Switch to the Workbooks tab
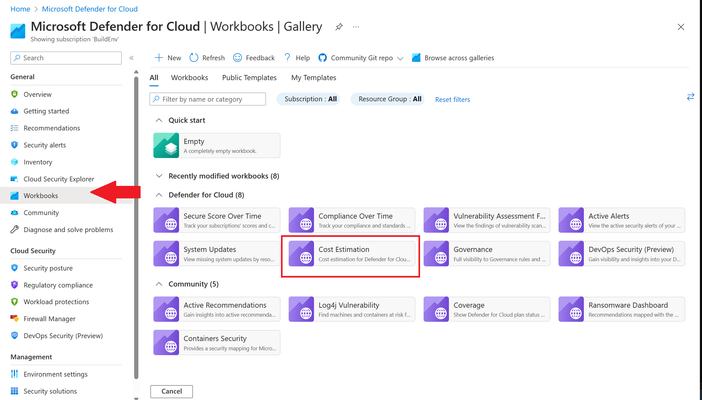 click(x=189, y=77)
